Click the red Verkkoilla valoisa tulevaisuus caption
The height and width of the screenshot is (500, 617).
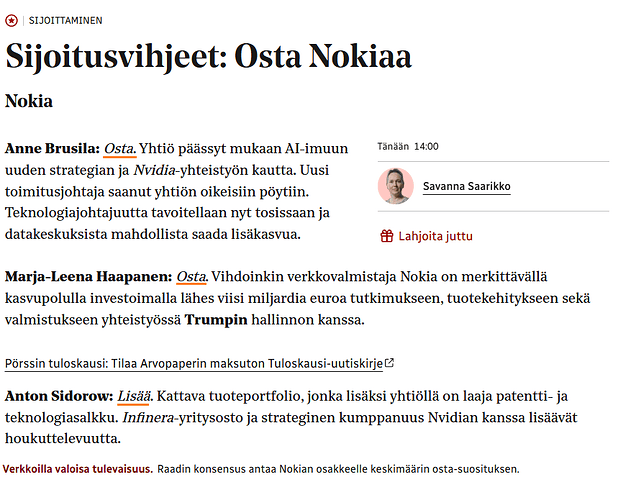(x=78, y=468)
